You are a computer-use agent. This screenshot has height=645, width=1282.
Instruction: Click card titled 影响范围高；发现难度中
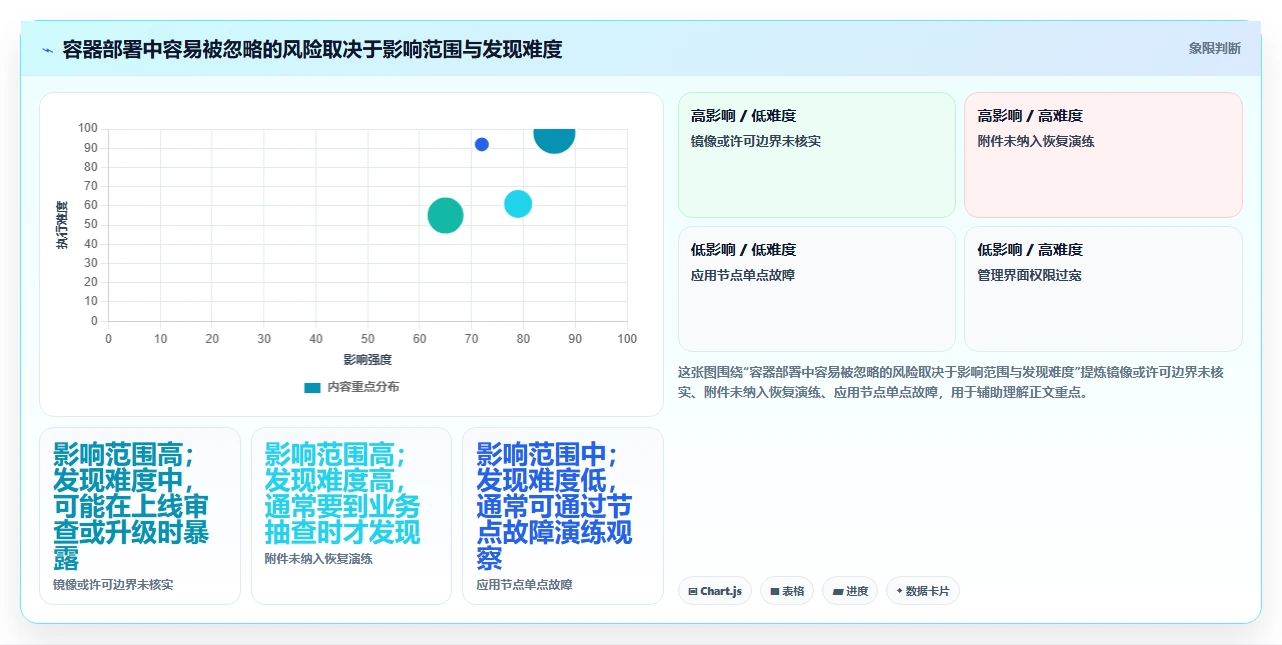pos(140,516)
